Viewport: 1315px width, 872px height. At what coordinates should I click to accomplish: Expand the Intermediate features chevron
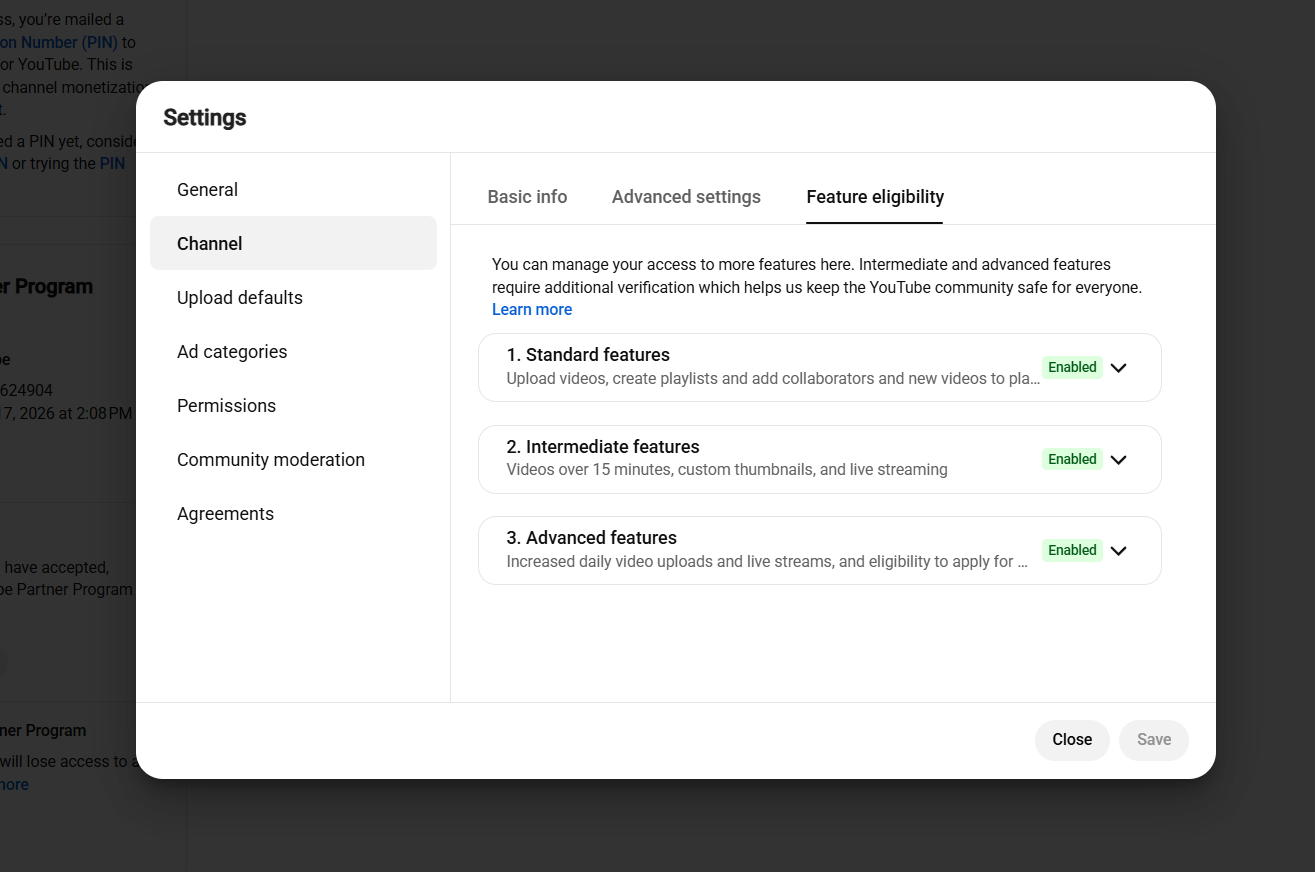coord(1118,459)
